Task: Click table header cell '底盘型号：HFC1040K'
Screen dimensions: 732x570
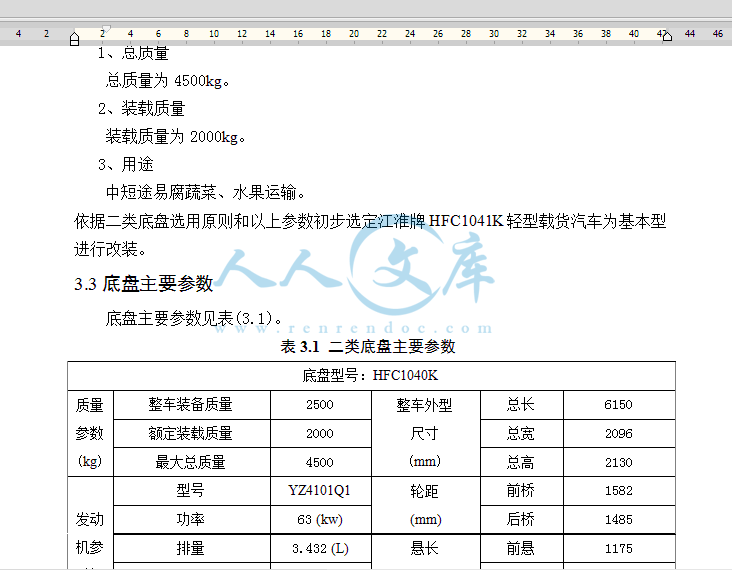Action: point(371,375)
